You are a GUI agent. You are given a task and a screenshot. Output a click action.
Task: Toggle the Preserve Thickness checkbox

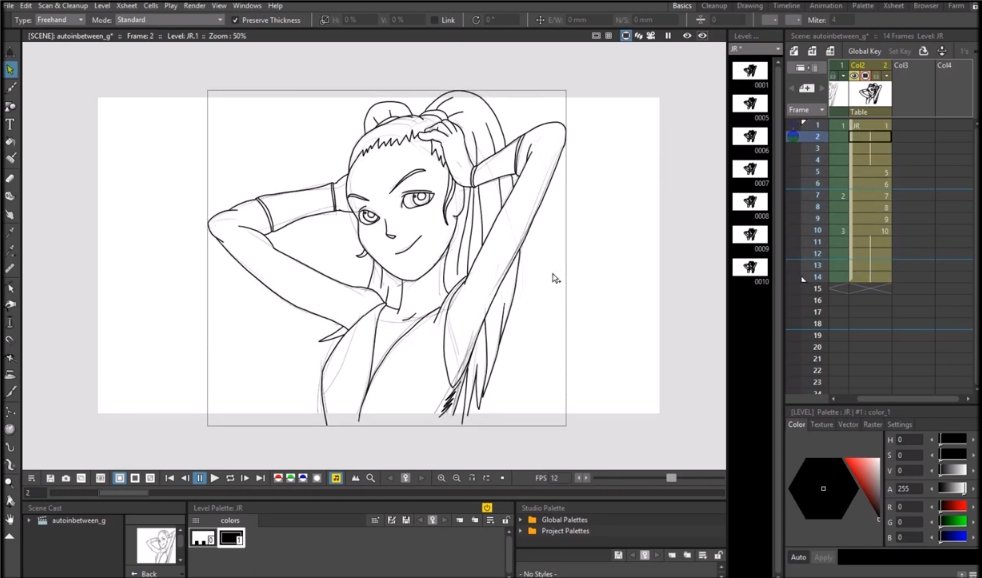tap(235, 20)
